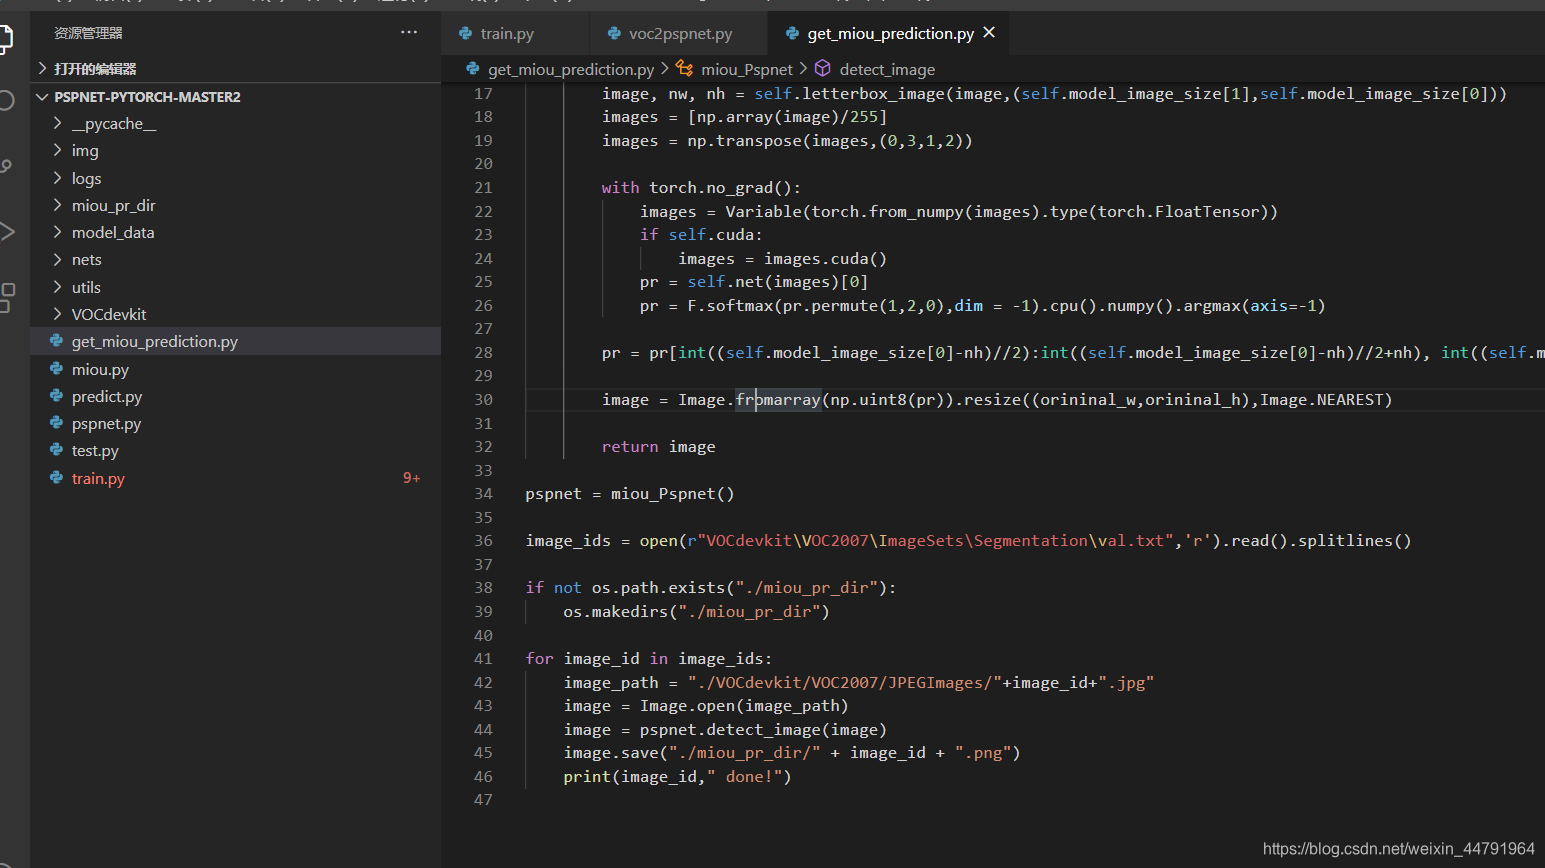Switch to the voc2pspnet.py editor tab
This screenshot has width=1545, height=868.
coord(679,33)
